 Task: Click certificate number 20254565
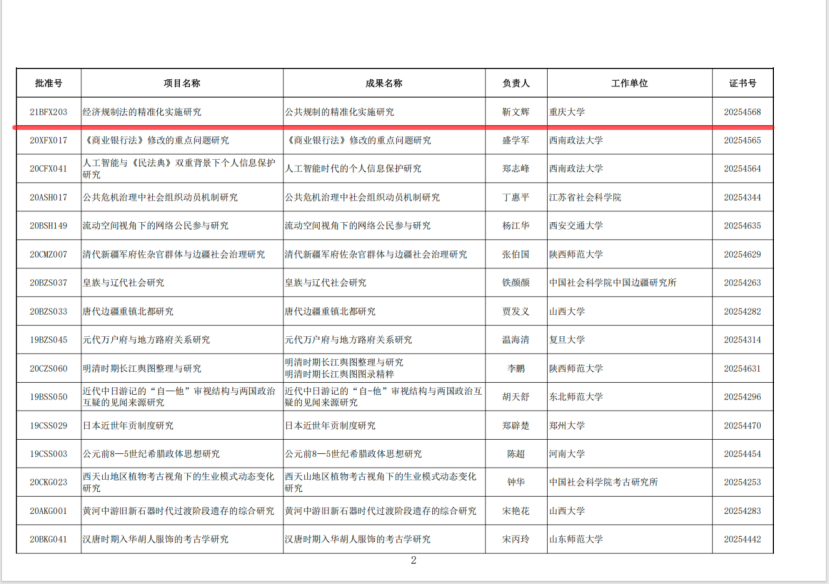pos(742,141)
